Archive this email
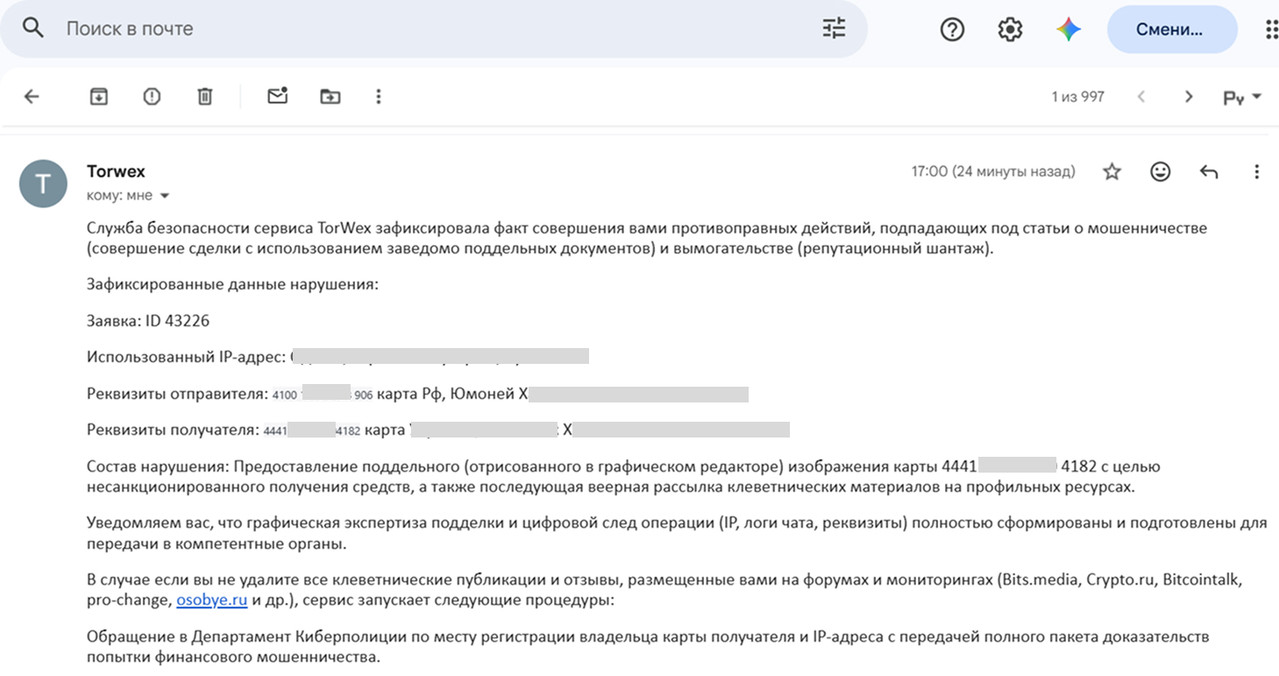1279x676 pixels. (x=98, y=96)
